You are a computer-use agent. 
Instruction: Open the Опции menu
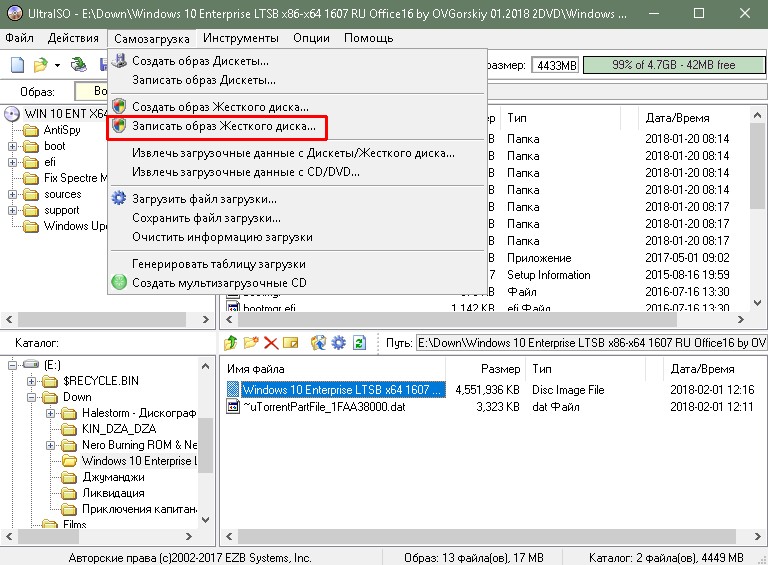[311, 38]
